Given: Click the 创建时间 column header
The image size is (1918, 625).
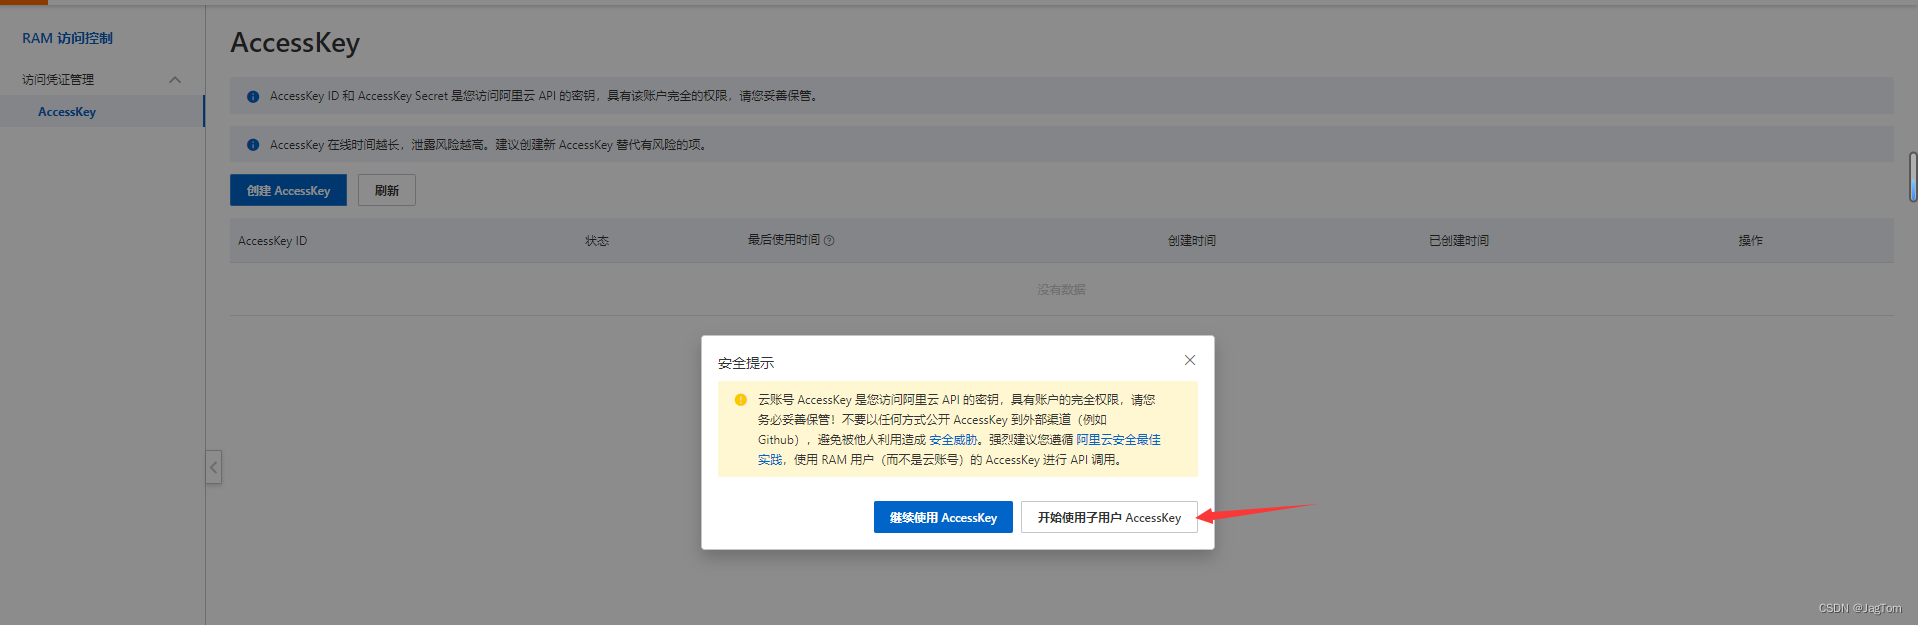Looking at the screenshot, I should coord(1192,241).
